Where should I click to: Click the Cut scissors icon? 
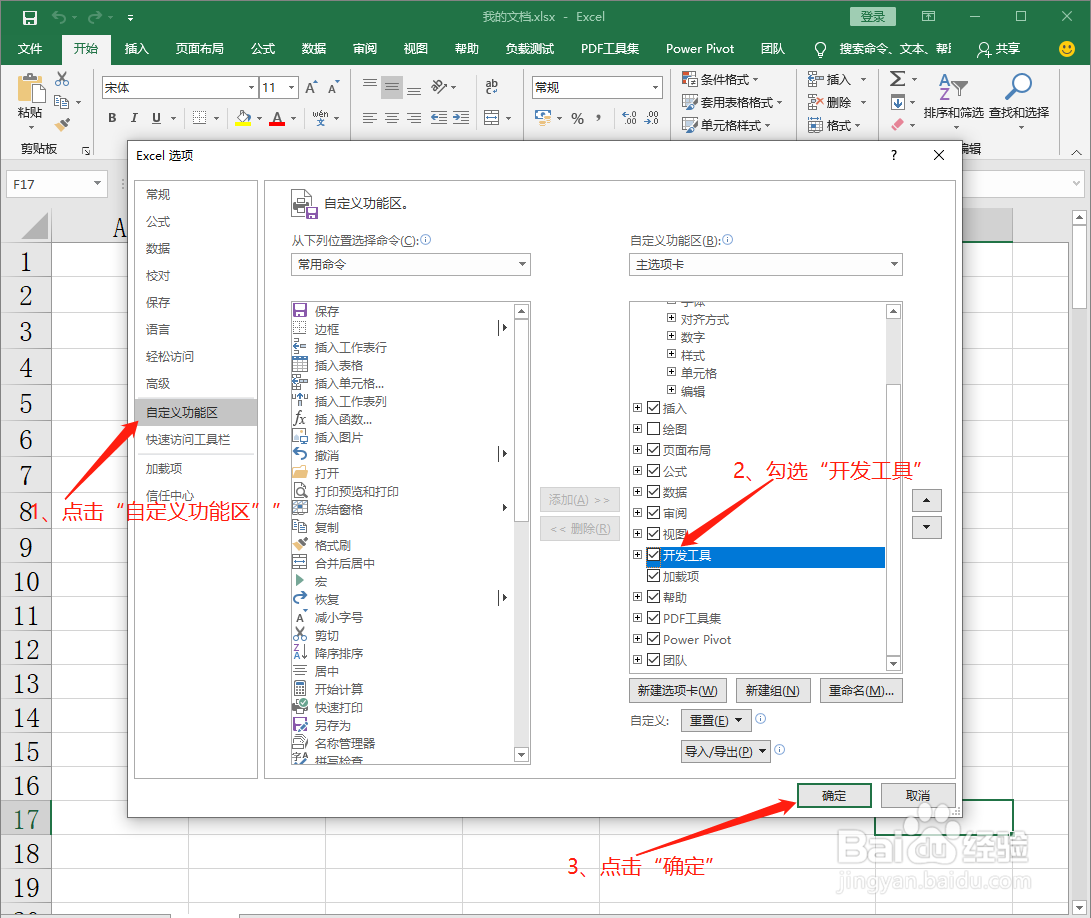click(62, 79)
